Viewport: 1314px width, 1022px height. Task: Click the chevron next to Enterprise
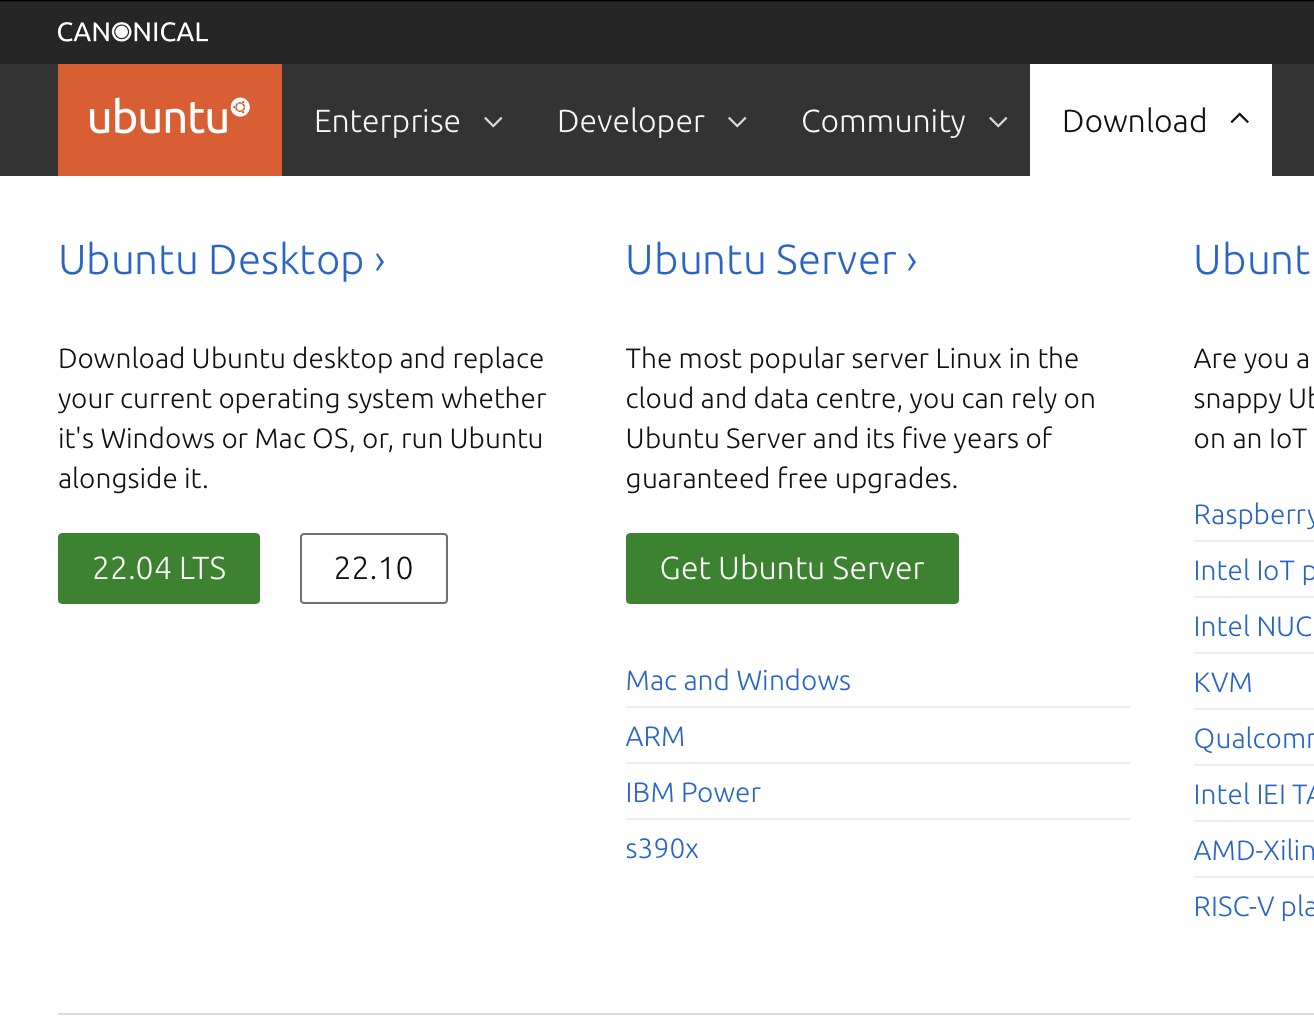coord(493,122)
